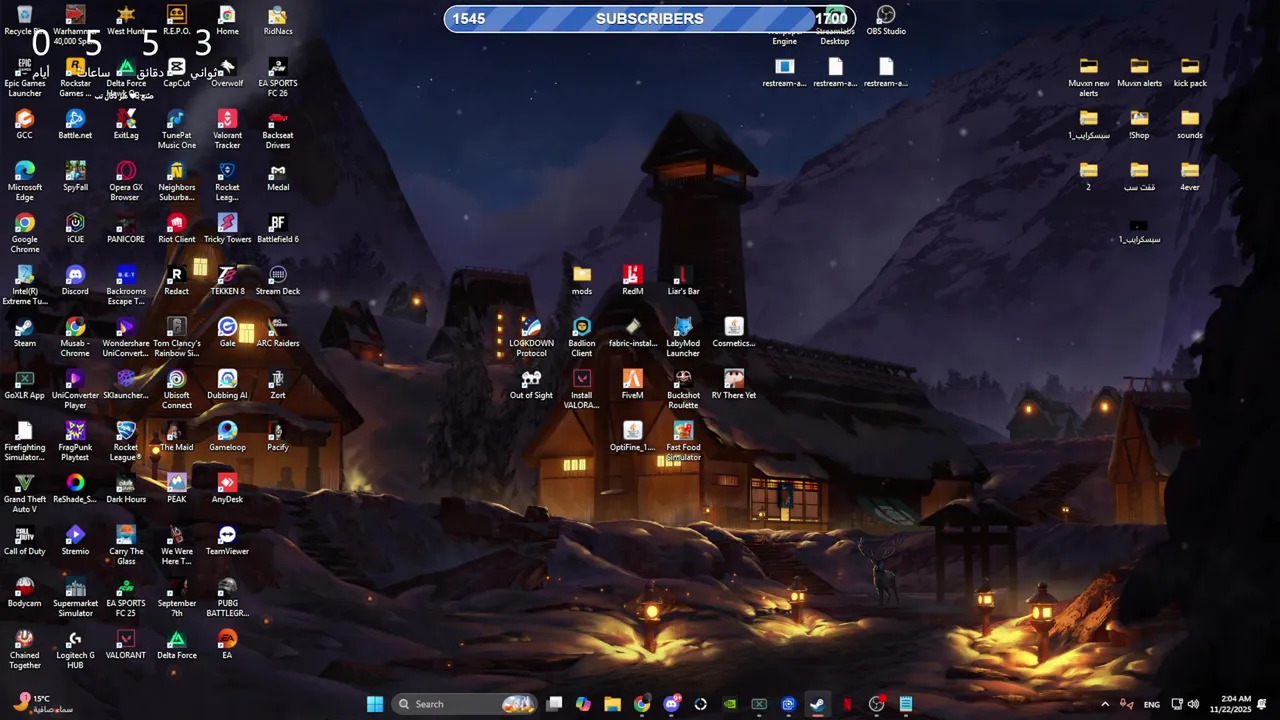Select the CapCut desktop shortcut
The width and height of the screenshot is (1280, 720).
click(176, 72)
